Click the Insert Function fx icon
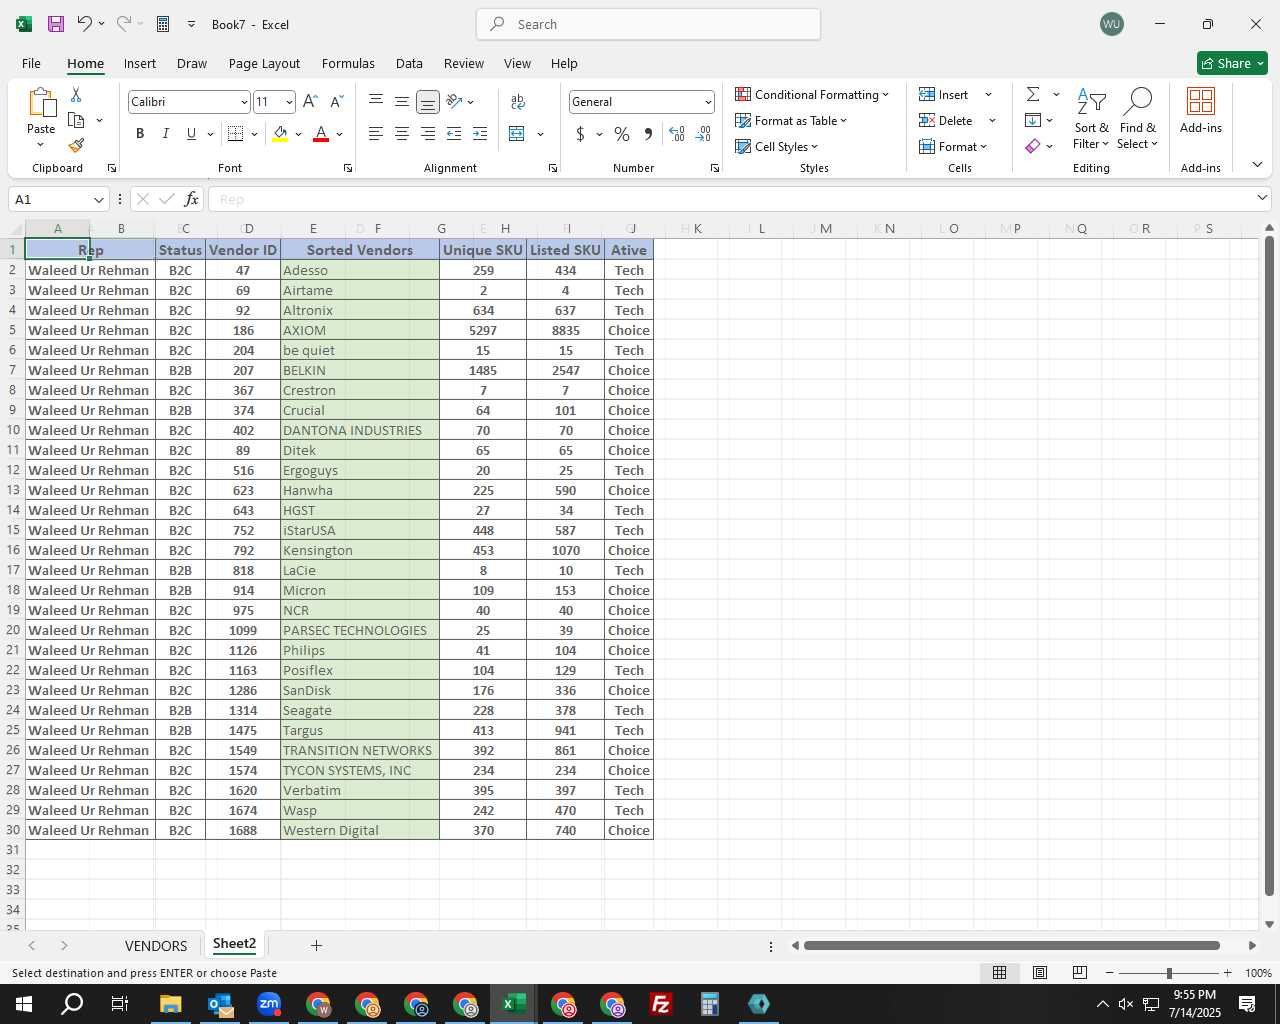1280x1024 pixels. coord(191,199)
